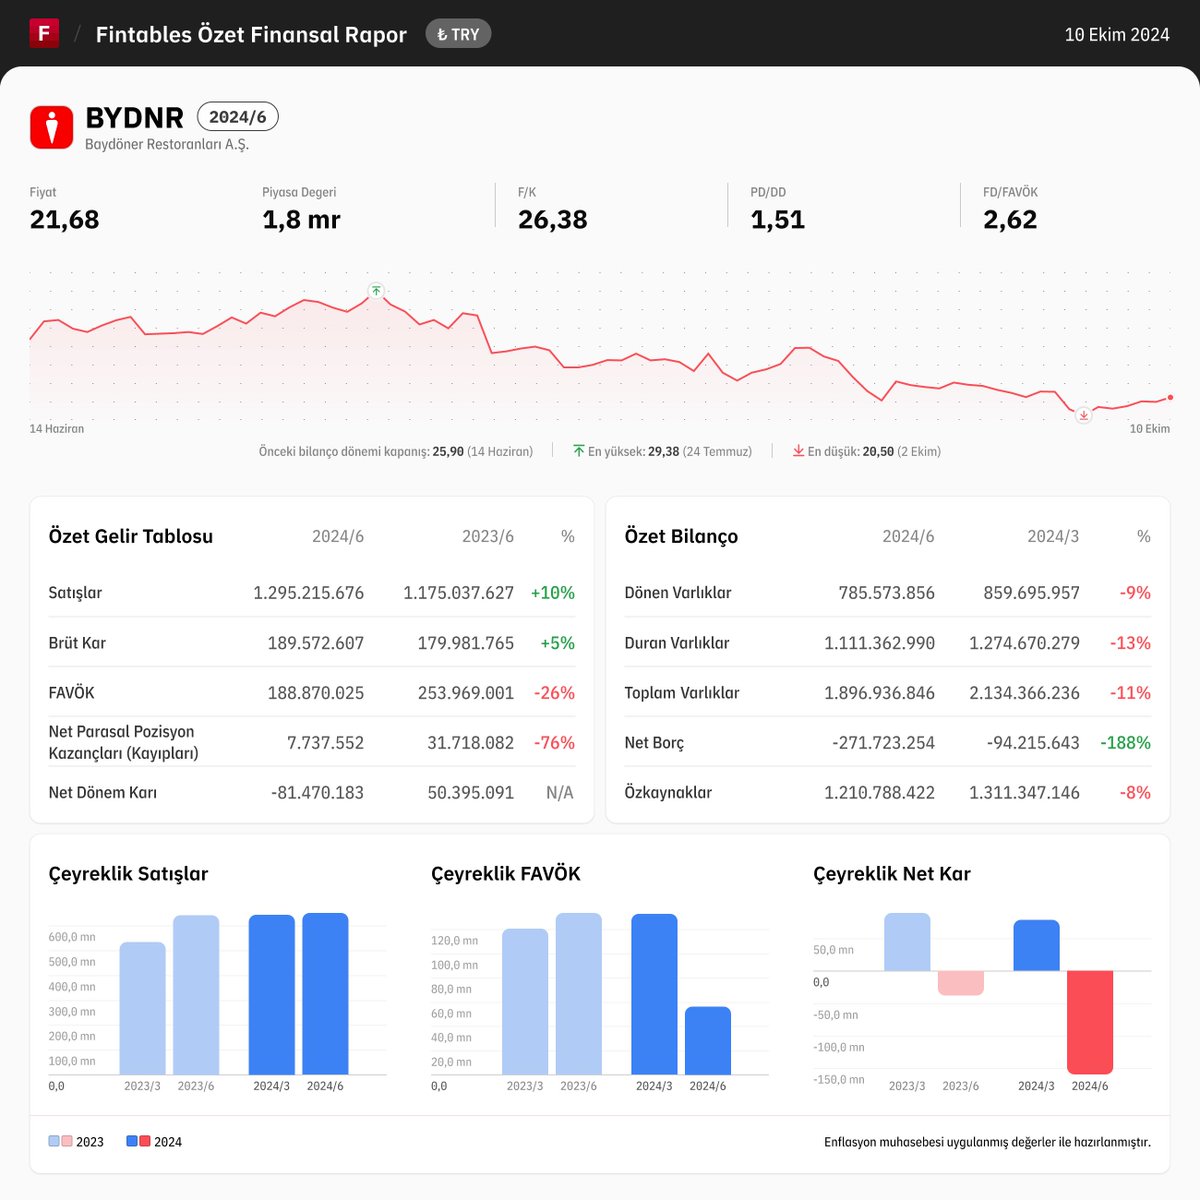The width and height of the screenshot is (1200, 1200).
Task: Click the Satışlar 2024/6 value 1.295.215.676
Action: point(308,593)
